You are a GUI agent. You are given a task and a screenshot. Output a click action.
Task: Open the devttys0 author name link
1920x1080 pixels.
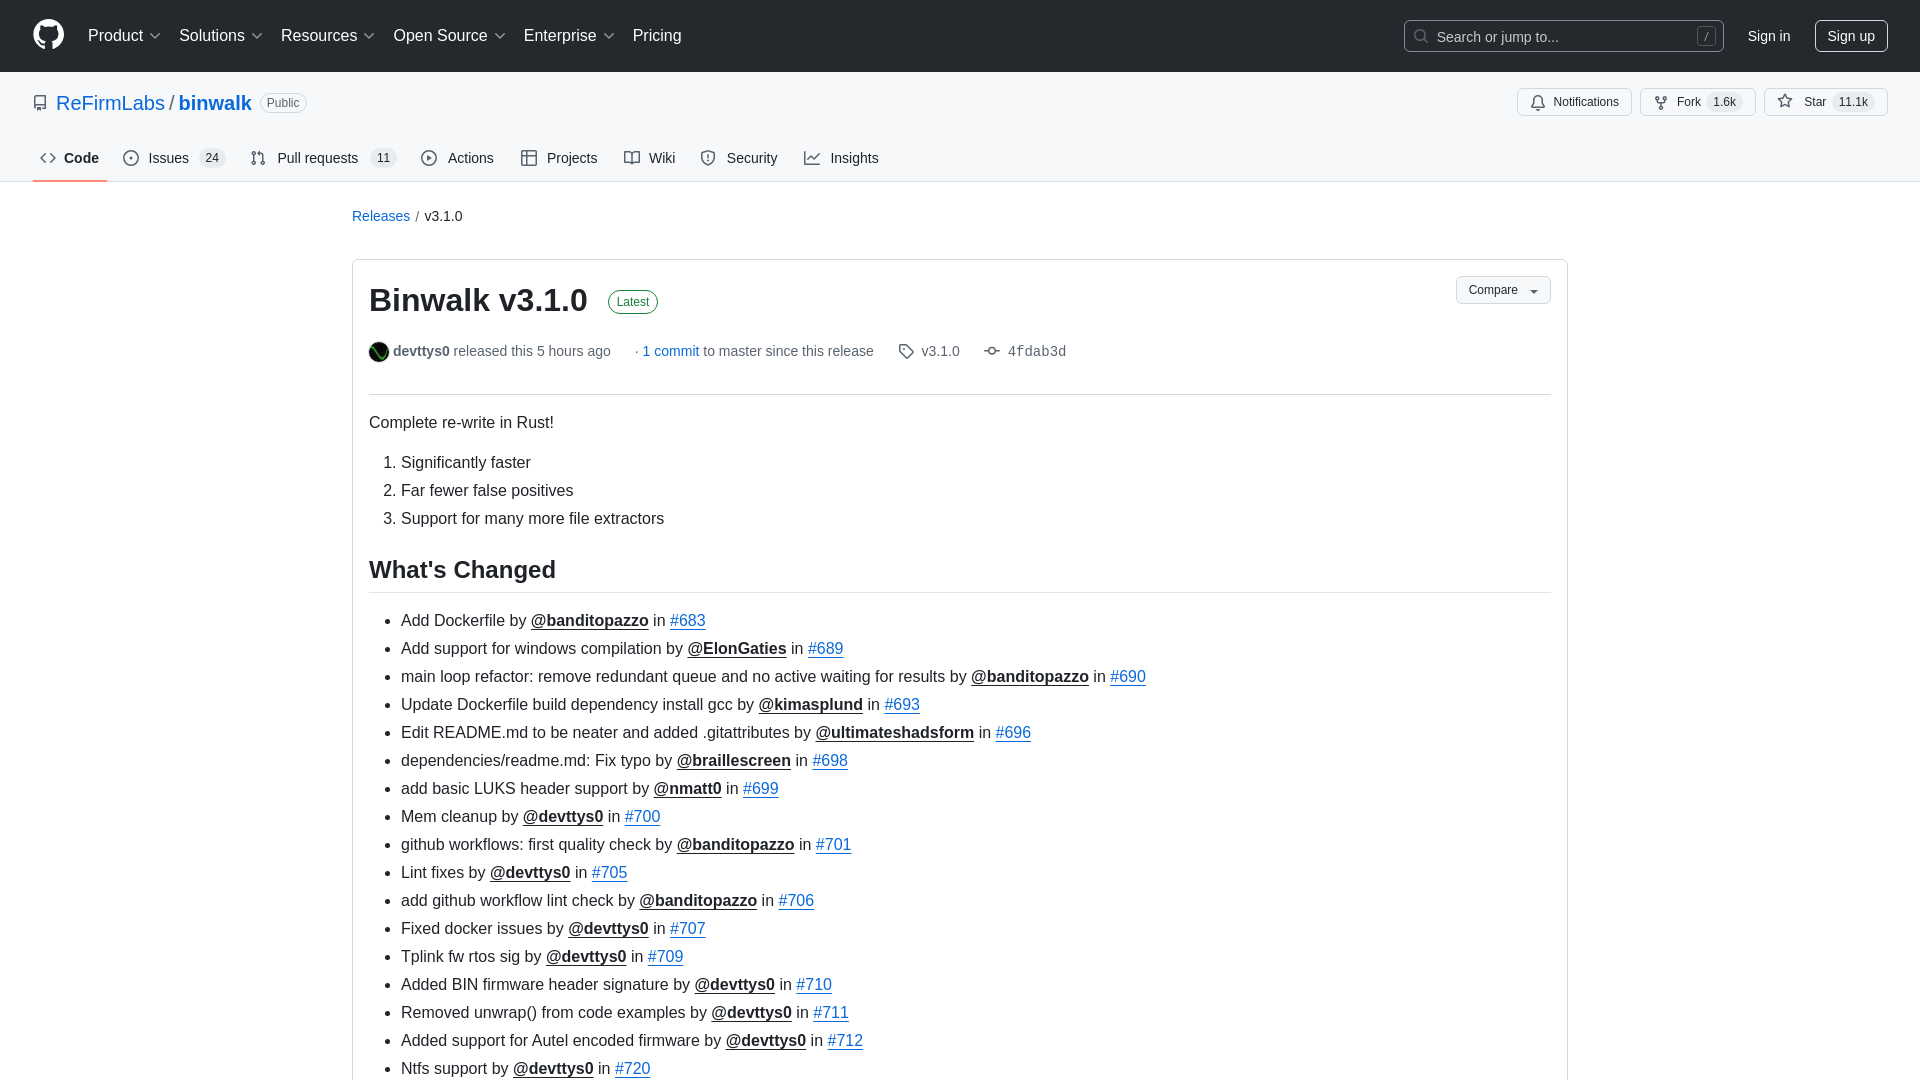[421, 351]
